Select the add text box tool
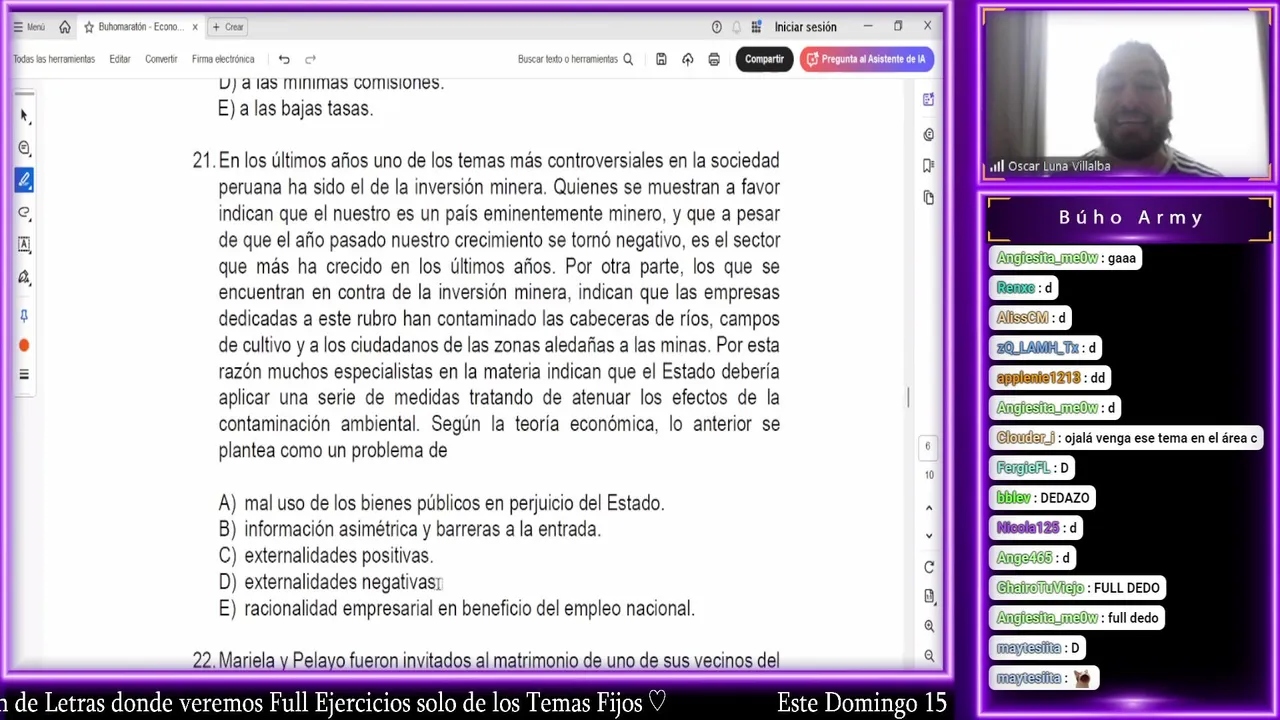The image size is (1280, 720). tap(24, 244)
